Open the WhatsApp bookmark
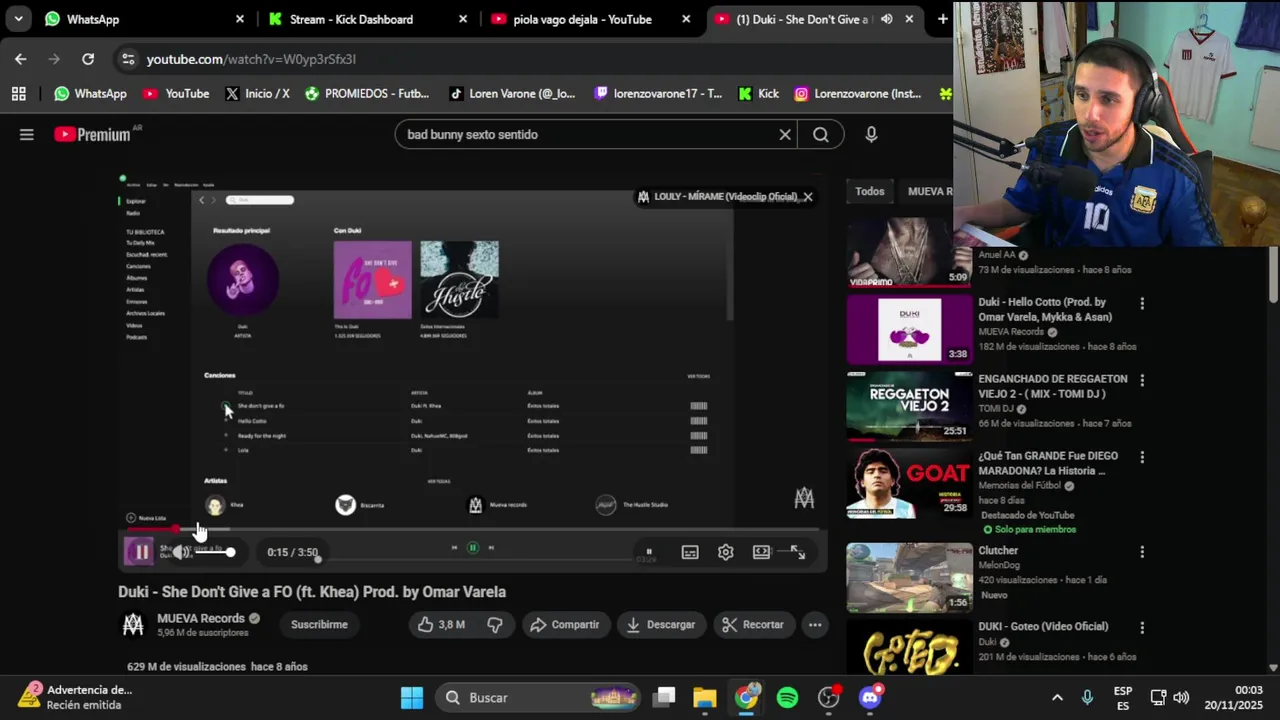The image size is (1280, 720). point(91,93)
